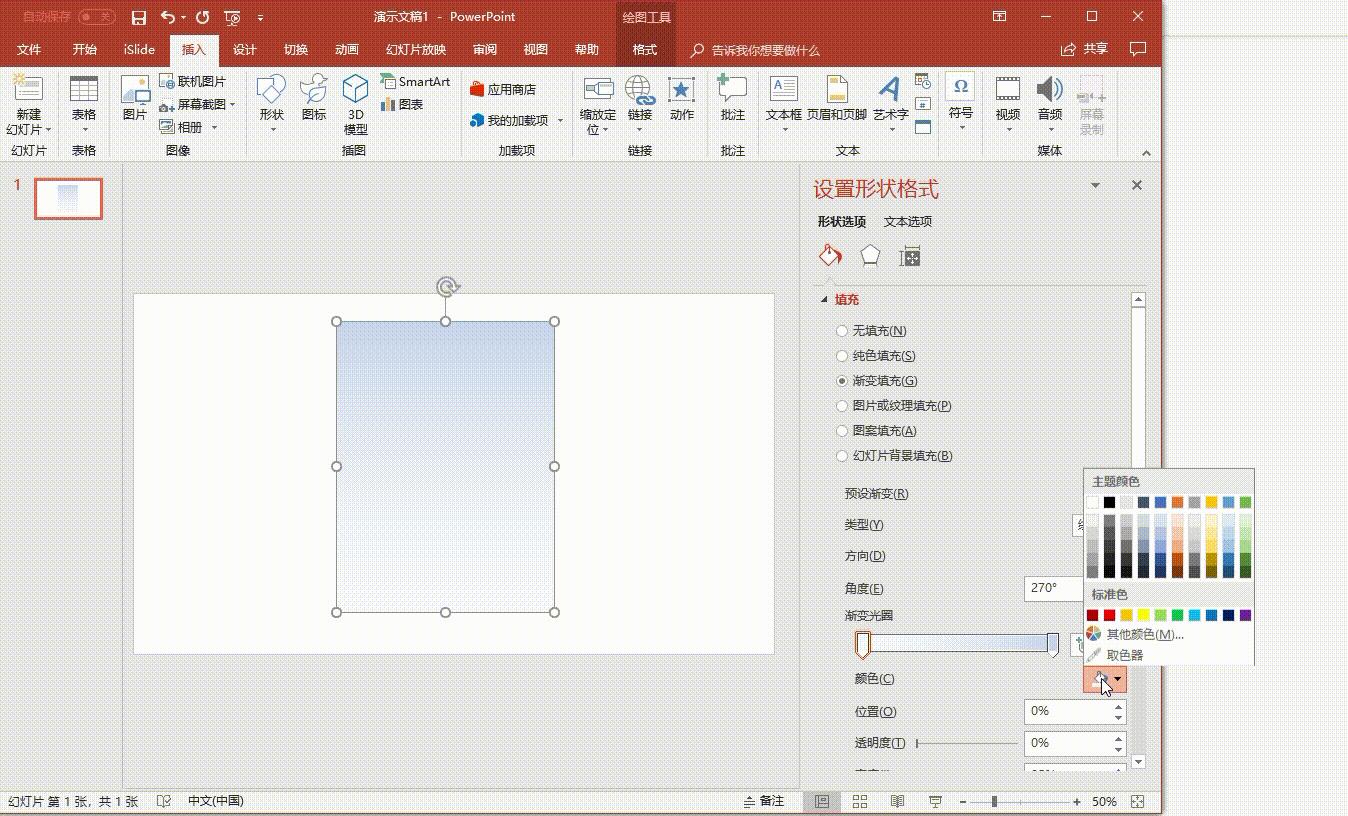Pick a color with the 取色器 eyedropper
1348x816 pixels.
[1125, 654]
